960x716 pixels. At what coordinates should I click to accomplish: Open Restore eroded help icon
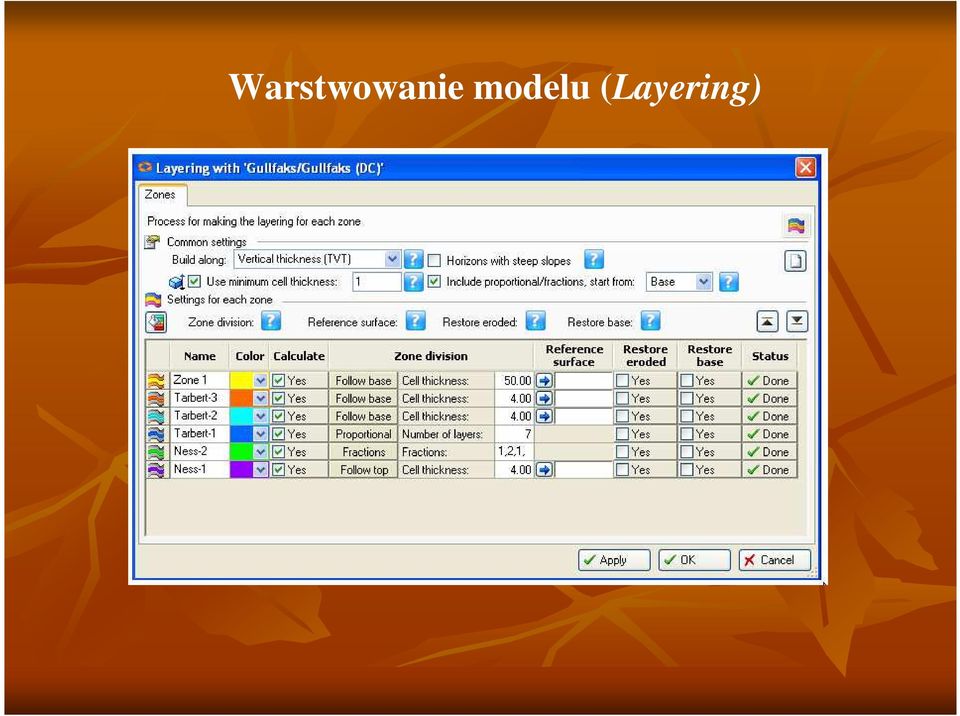pos(535,321)
